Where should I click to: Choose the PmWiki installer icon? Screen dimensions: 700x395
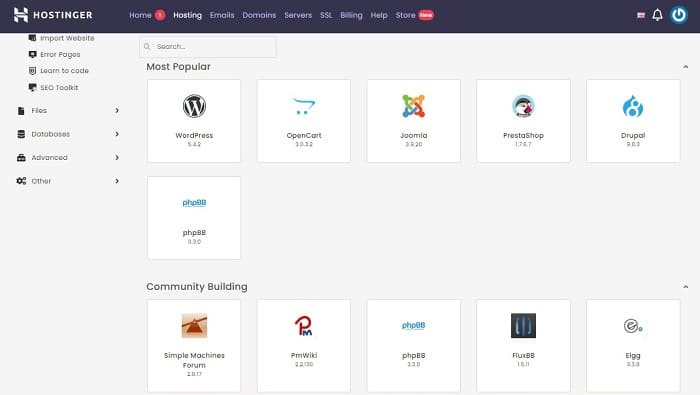(x=304, y=325)
